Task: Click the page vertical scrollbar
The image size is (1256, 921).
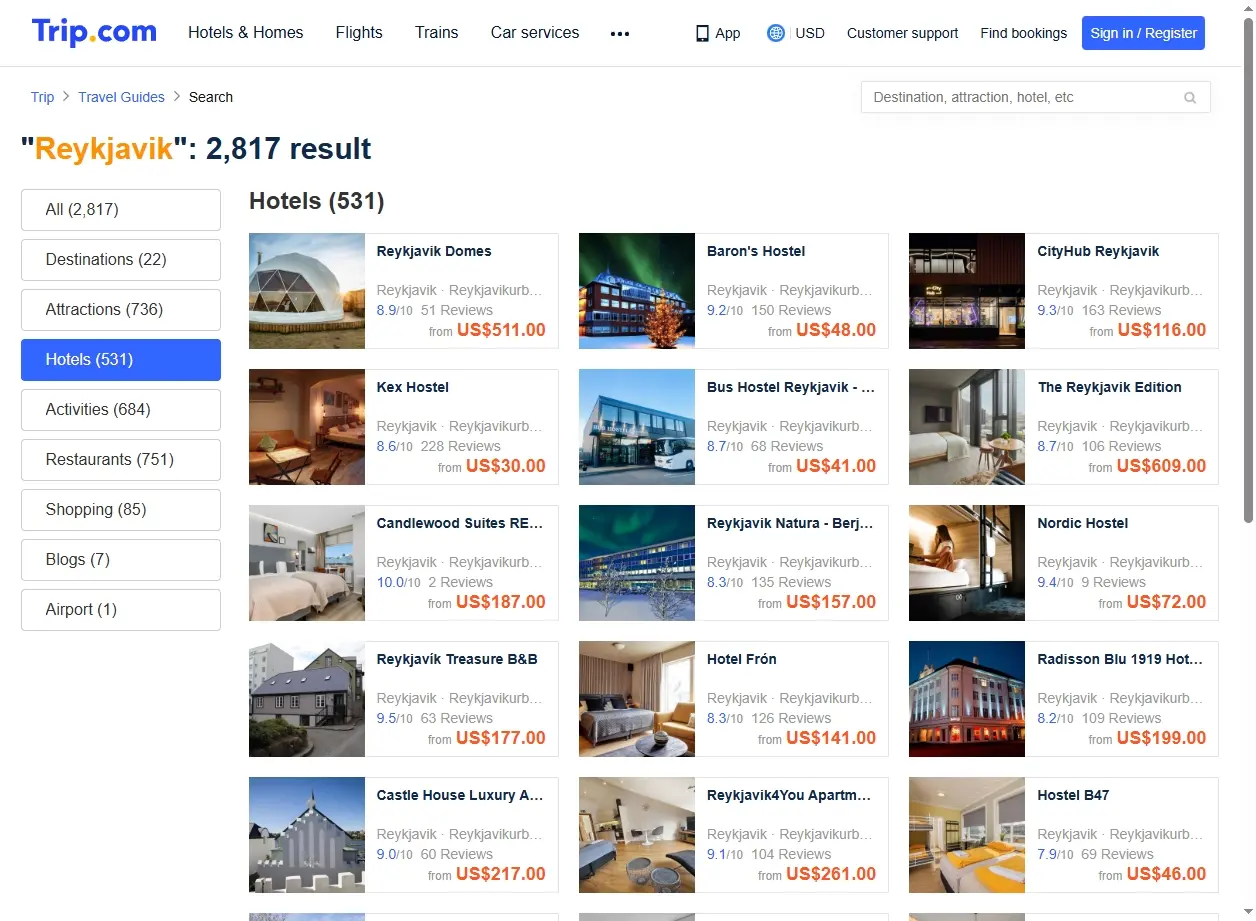Action: pyautogui.click(x=1248, y=270)
